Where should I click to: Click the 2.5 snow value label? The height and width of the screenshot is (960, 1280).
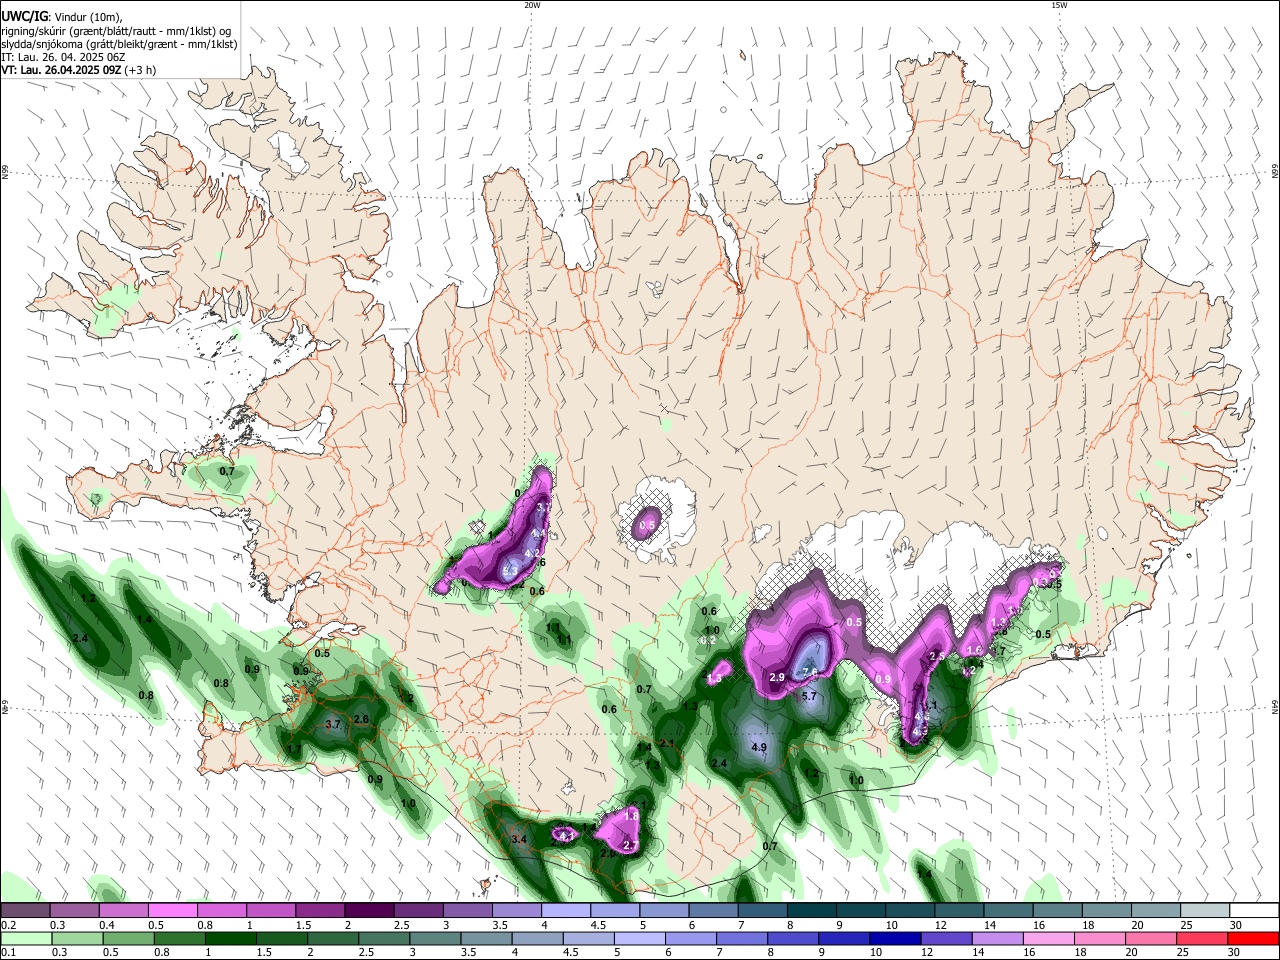tap(937, 656)
